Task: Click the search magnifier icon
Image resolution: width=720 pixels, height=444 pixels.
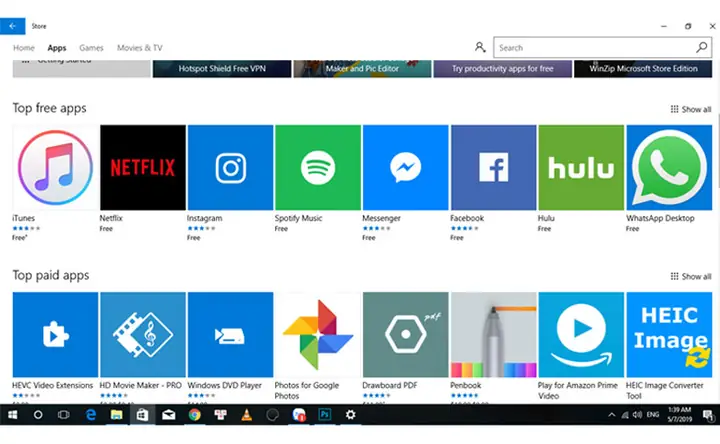Action: point(701,47)
